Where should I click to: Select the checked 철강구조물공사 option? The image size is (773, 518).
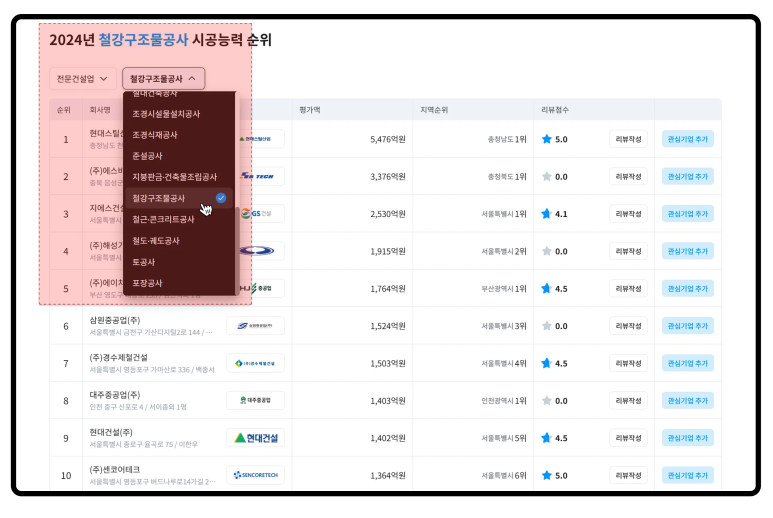[x=178, y=198]
